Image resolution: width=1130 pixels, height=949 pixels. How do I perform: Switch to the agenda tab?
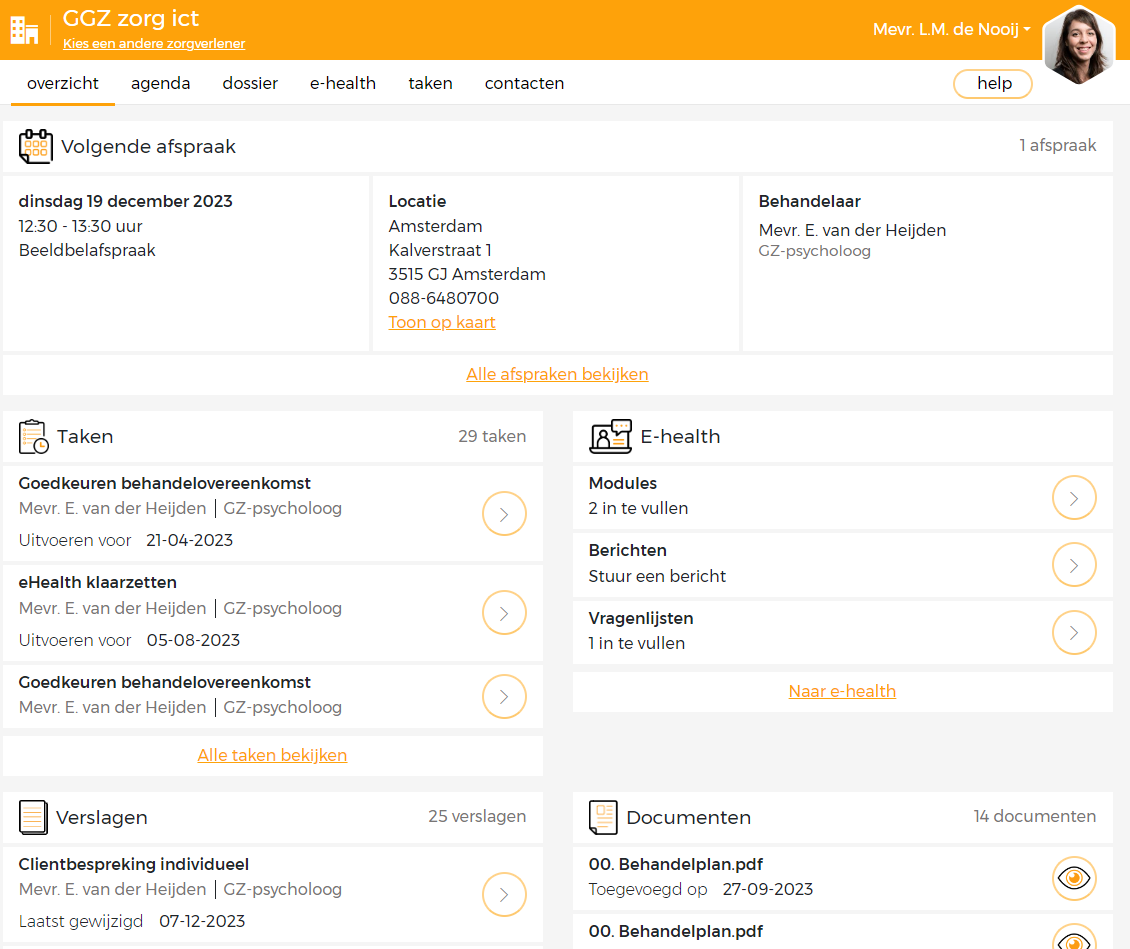(160, 84)
